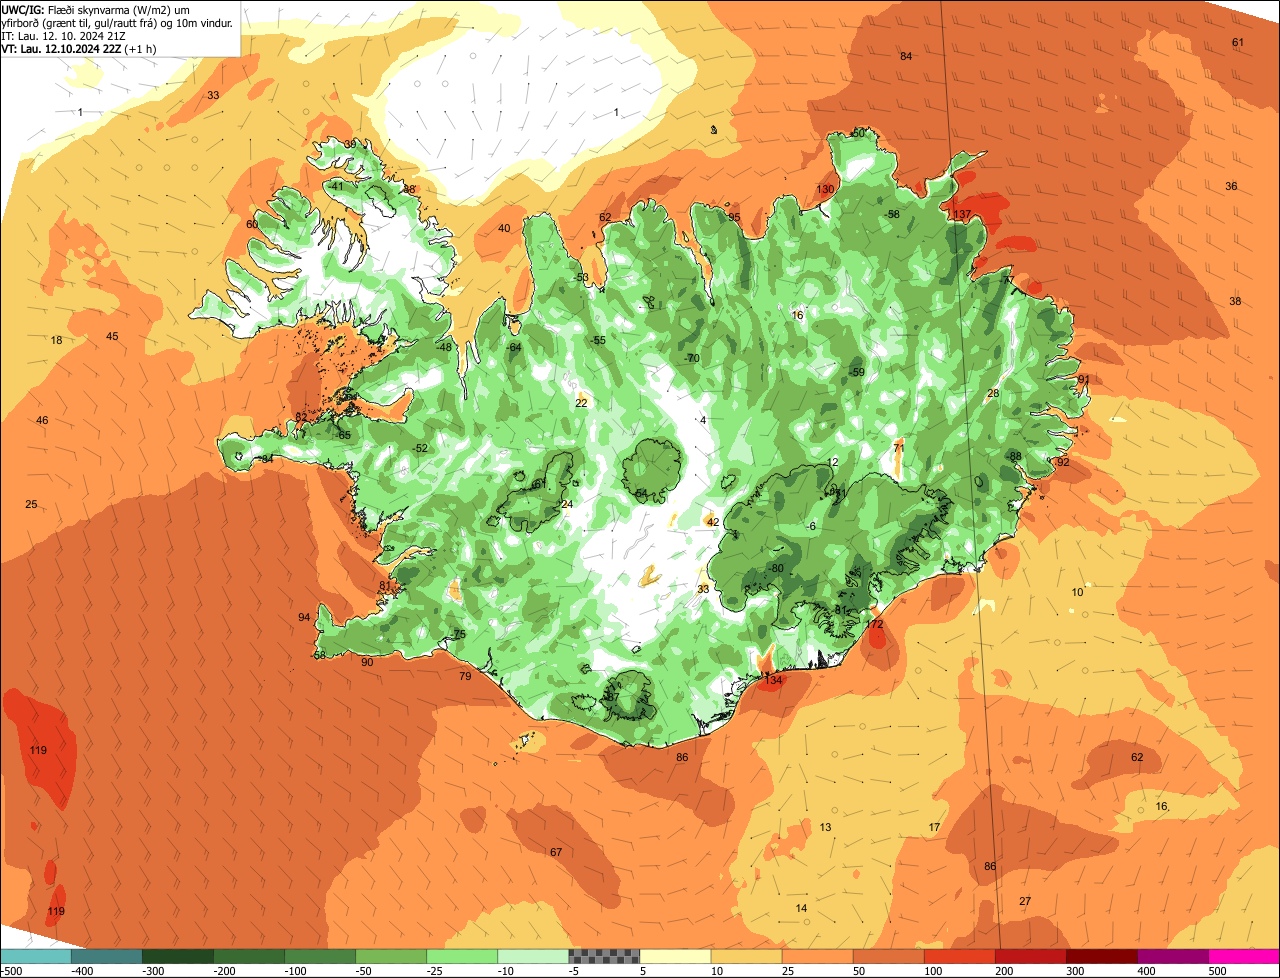
Task: Select the map value 45 west of Westfjords
Action: (x=112, y=336)
